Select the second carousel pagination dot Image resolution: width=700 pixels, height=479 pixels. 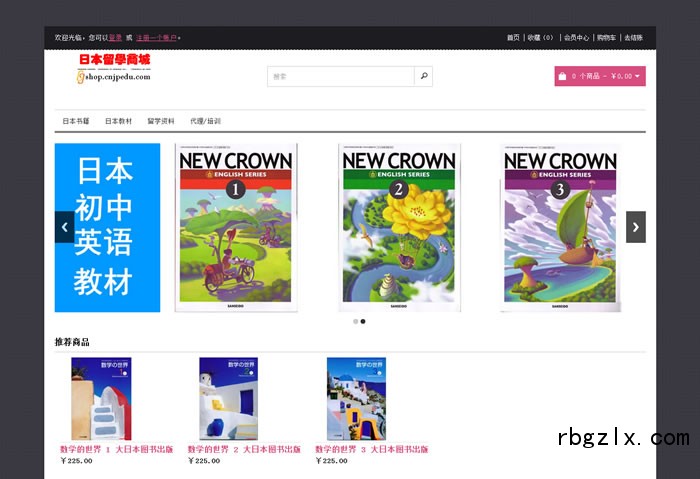click(x=363, y=321)
